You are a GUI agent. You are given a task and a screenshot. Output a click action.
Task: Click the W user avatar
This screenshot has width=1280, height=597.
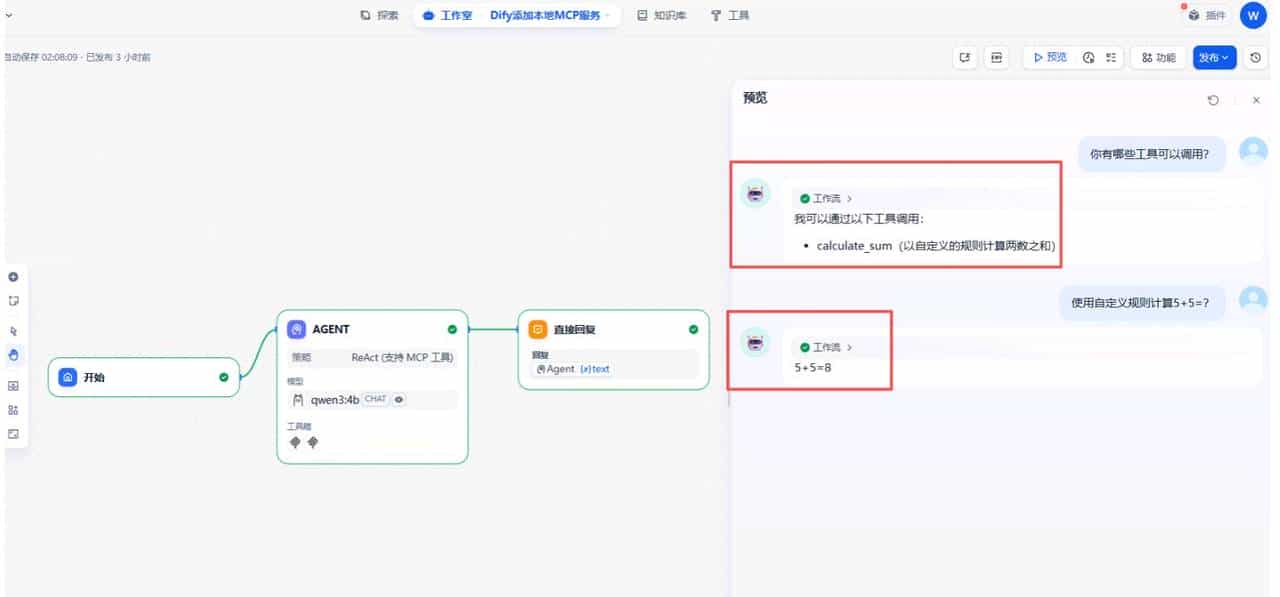(x=1252, y=15)
